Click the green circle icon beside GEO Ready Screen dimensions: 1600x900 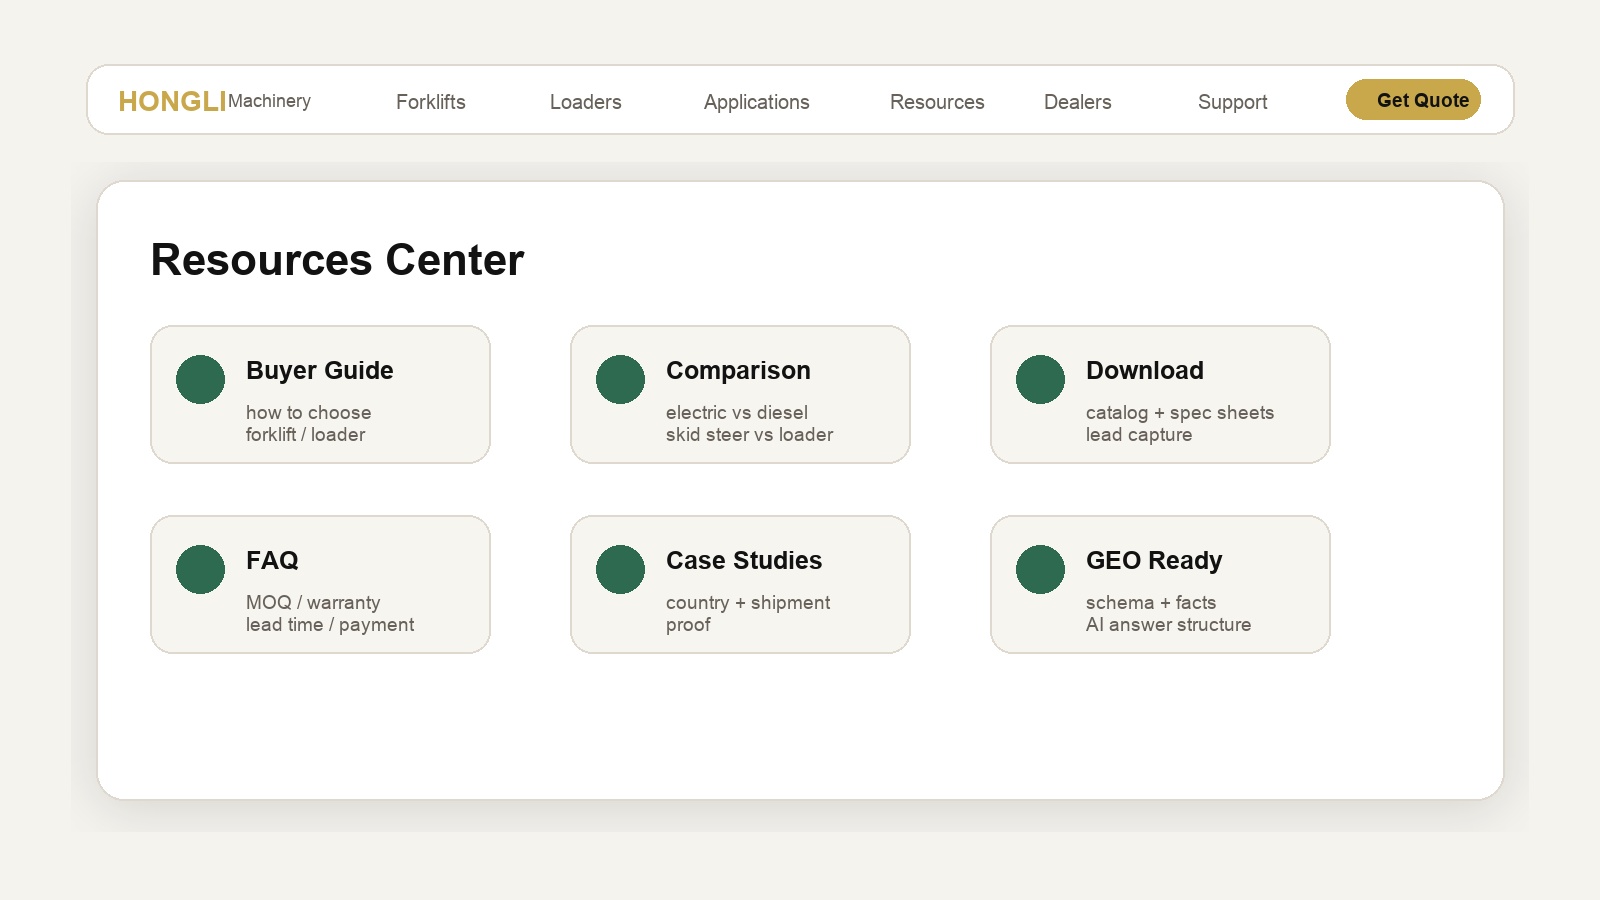pyautogui.click(x=1040, y=569)
